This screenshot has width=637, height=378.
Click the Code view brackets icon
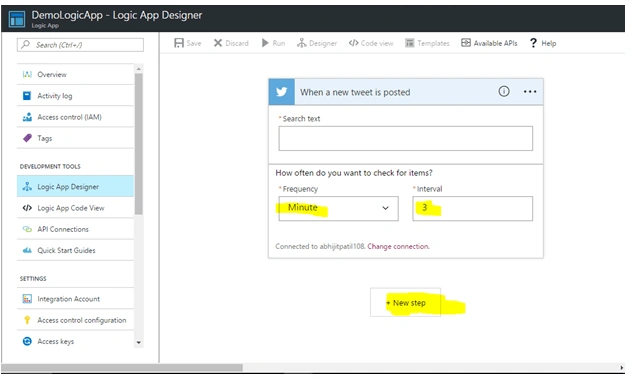(x=353, y=43)
